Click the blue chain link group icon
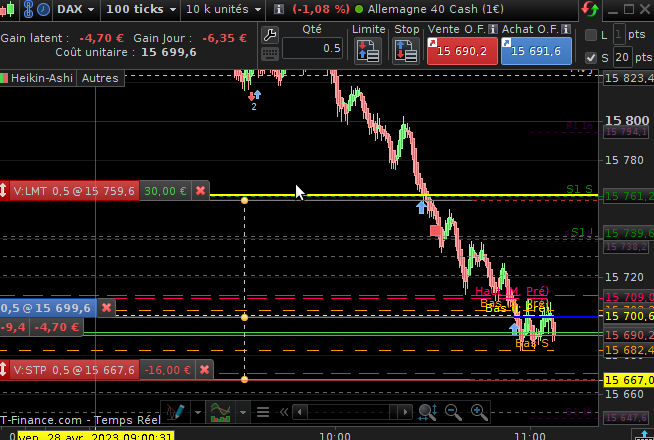 tap(28, 9)
